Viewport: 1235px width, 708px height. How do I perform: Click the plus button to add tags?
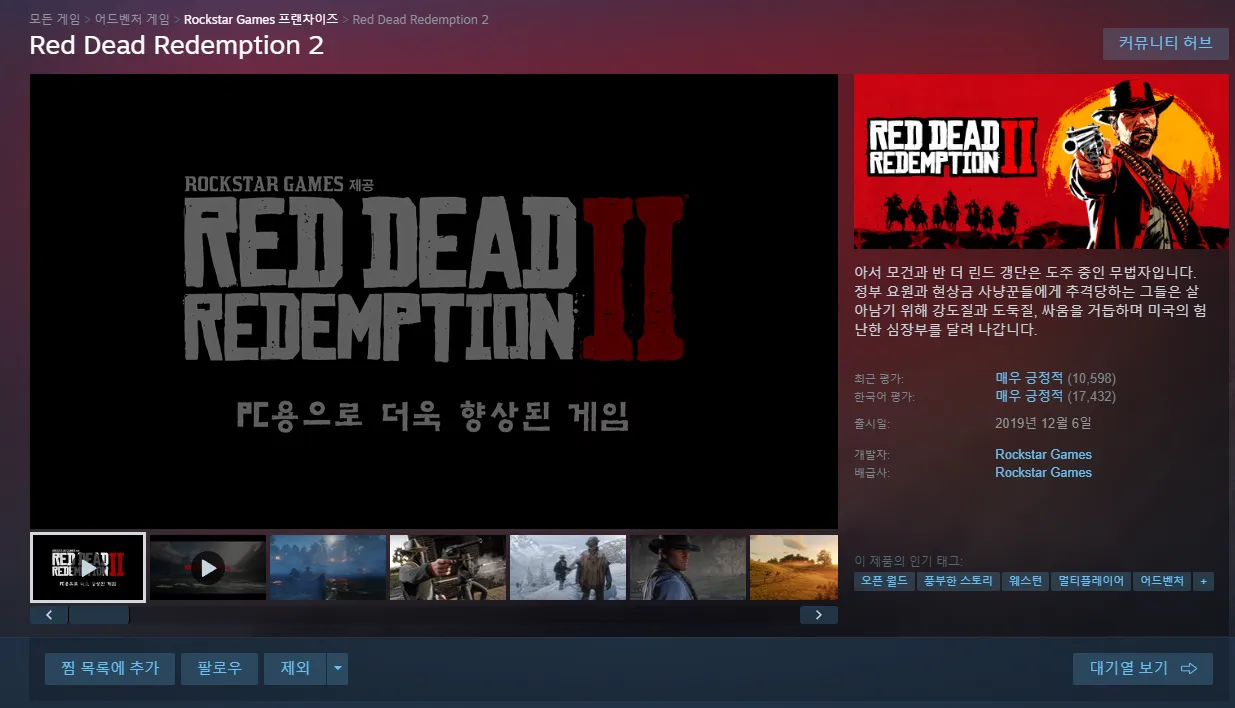[1204, 581]
